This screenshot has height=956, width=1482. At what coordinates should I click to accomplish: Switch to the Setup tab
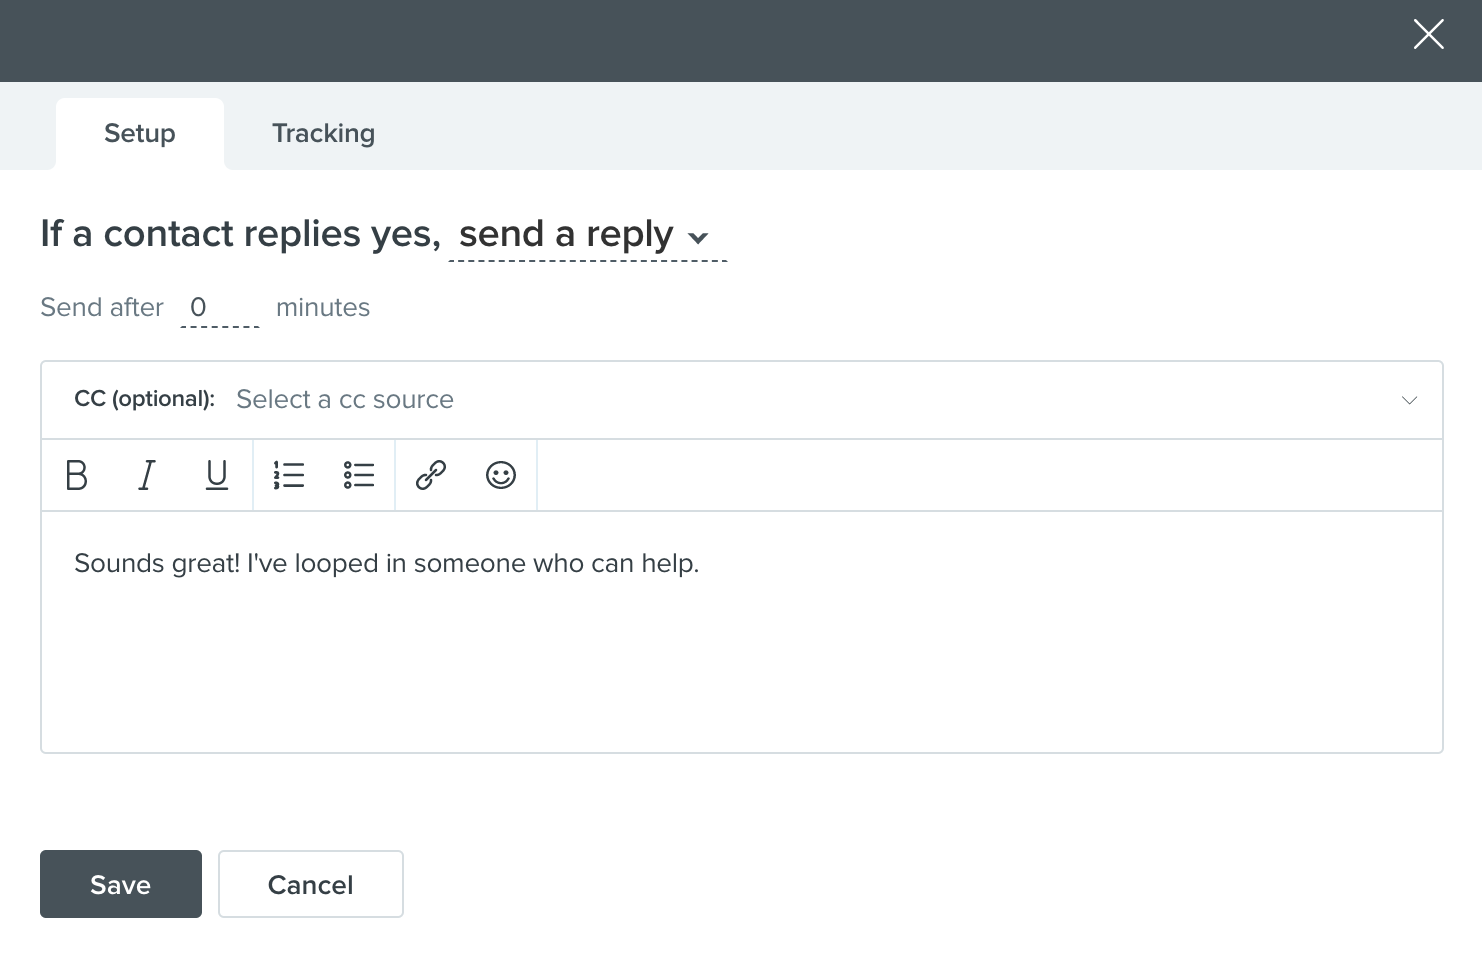click(140, 134)
